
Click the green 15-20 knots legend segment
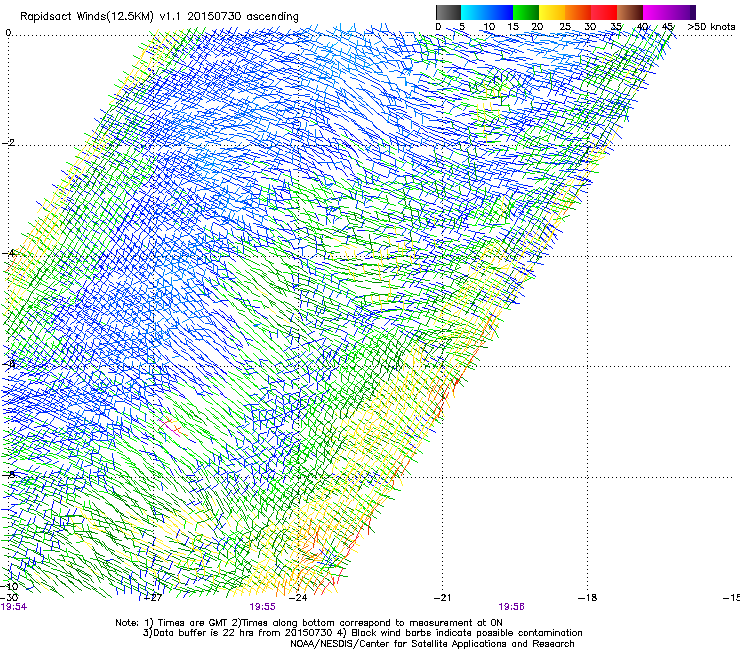click(x=526, y=12)
